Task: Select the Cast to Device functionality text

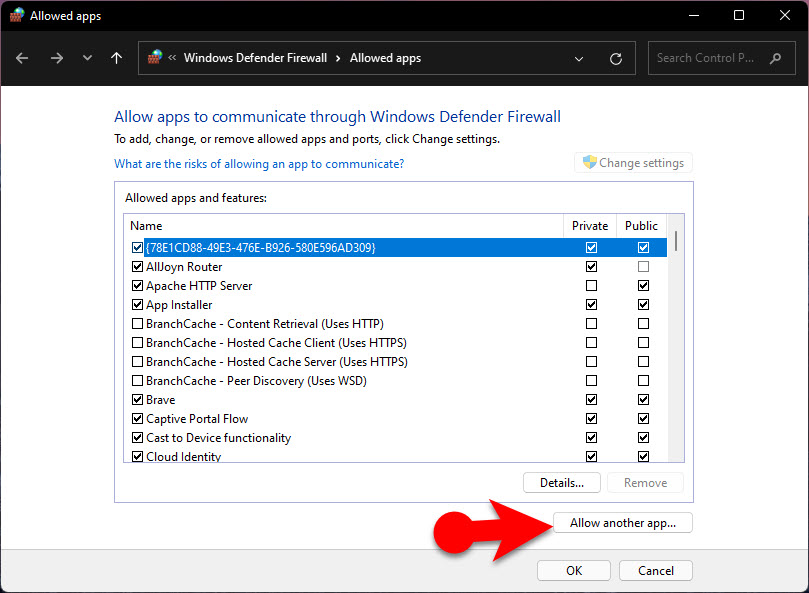Action: click(219, 438)
